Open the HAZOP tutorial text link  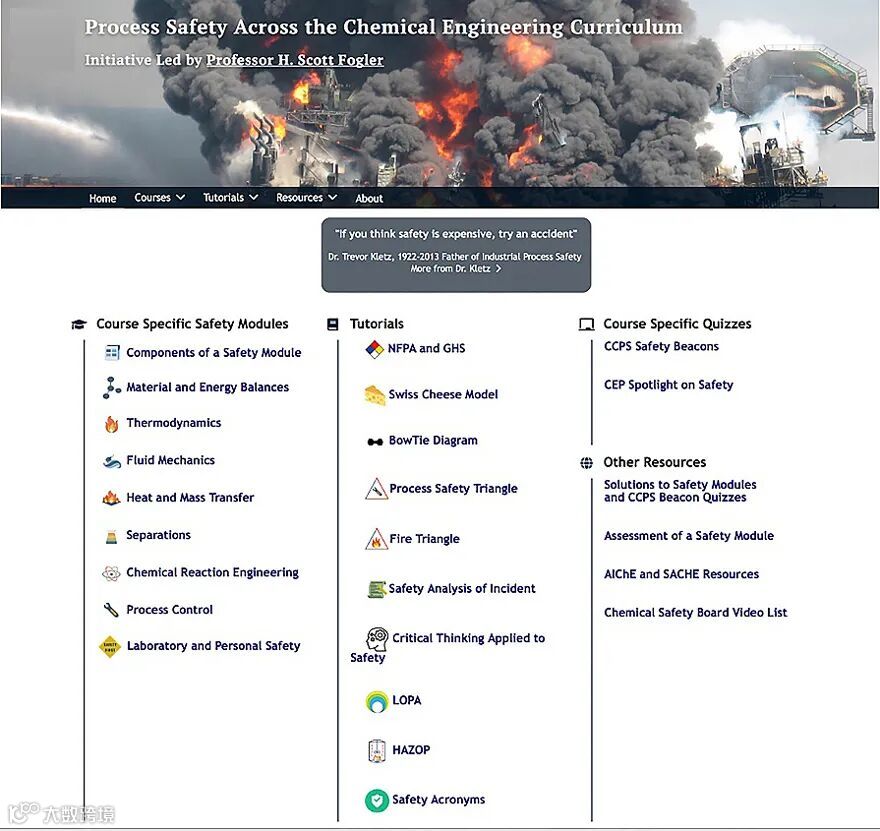coord(411,750)
